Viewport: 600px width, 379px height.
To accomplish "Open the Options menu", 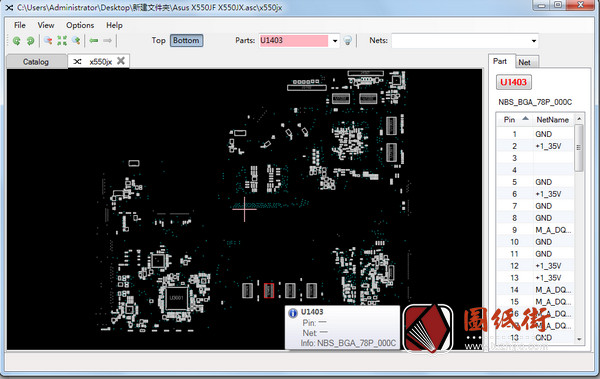I will [80, 25].
